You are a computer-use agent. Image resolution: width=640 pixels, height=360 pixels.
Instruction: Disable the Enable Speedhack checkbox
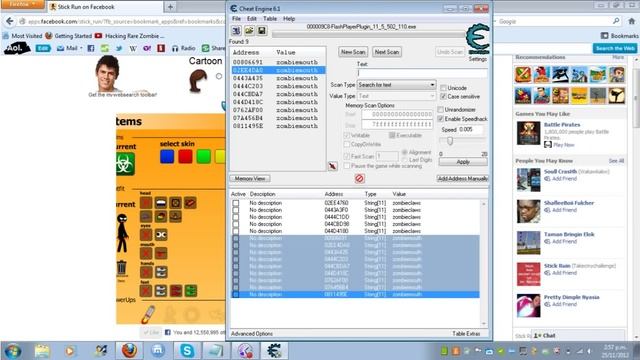tap(440, 119)
